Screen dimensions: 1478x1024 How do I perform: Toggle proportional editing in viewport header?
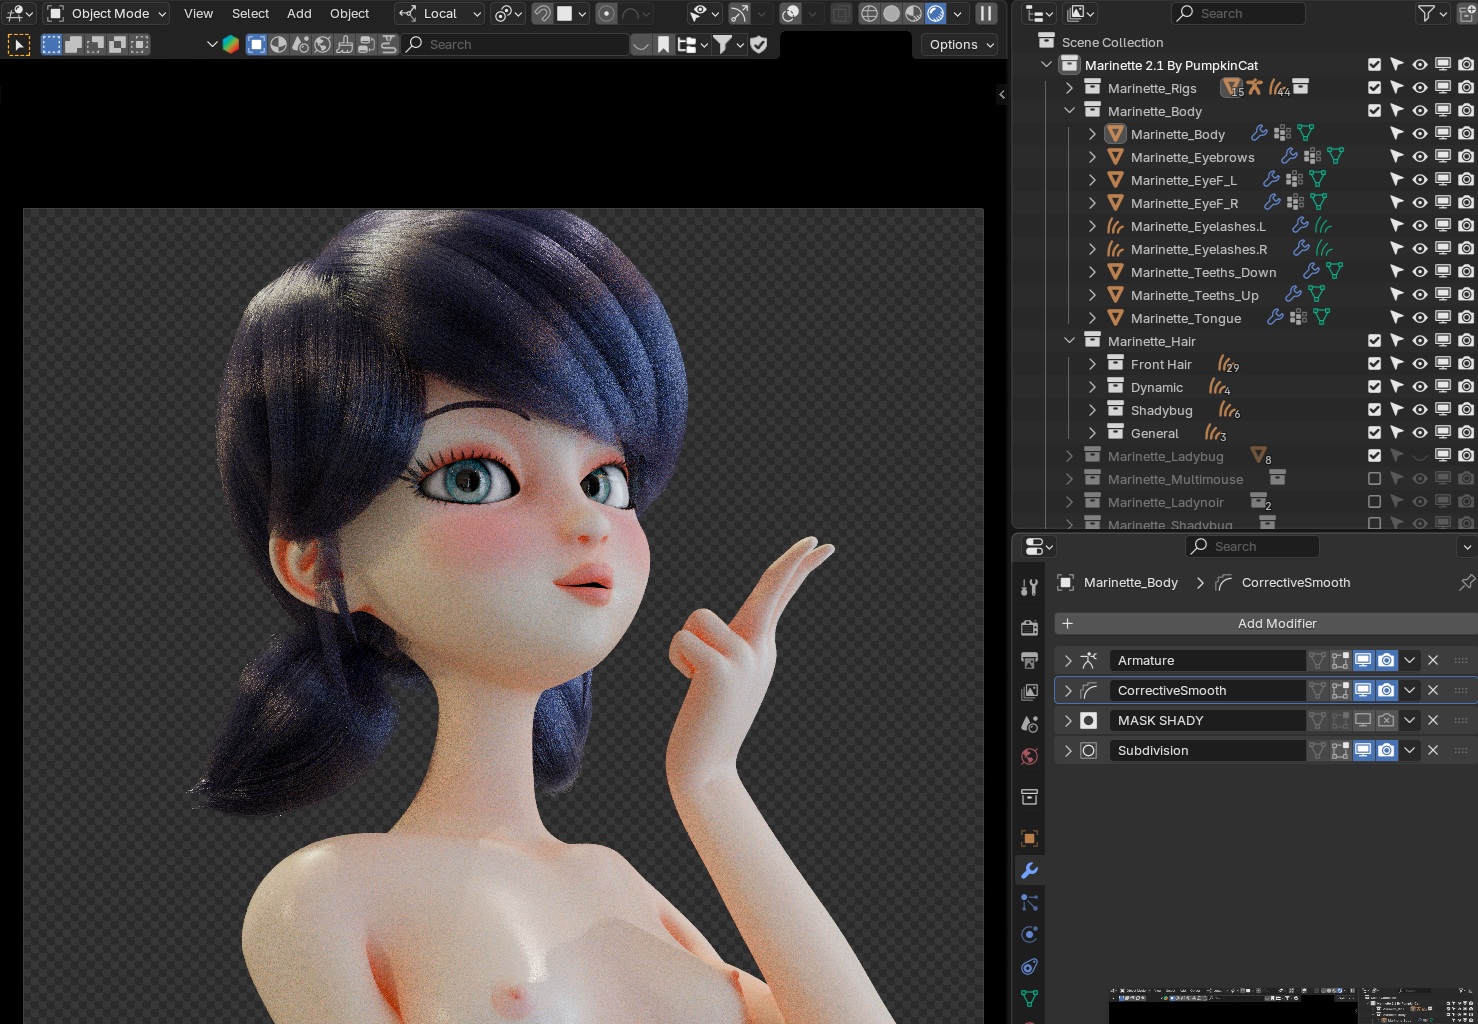[606, 14]
